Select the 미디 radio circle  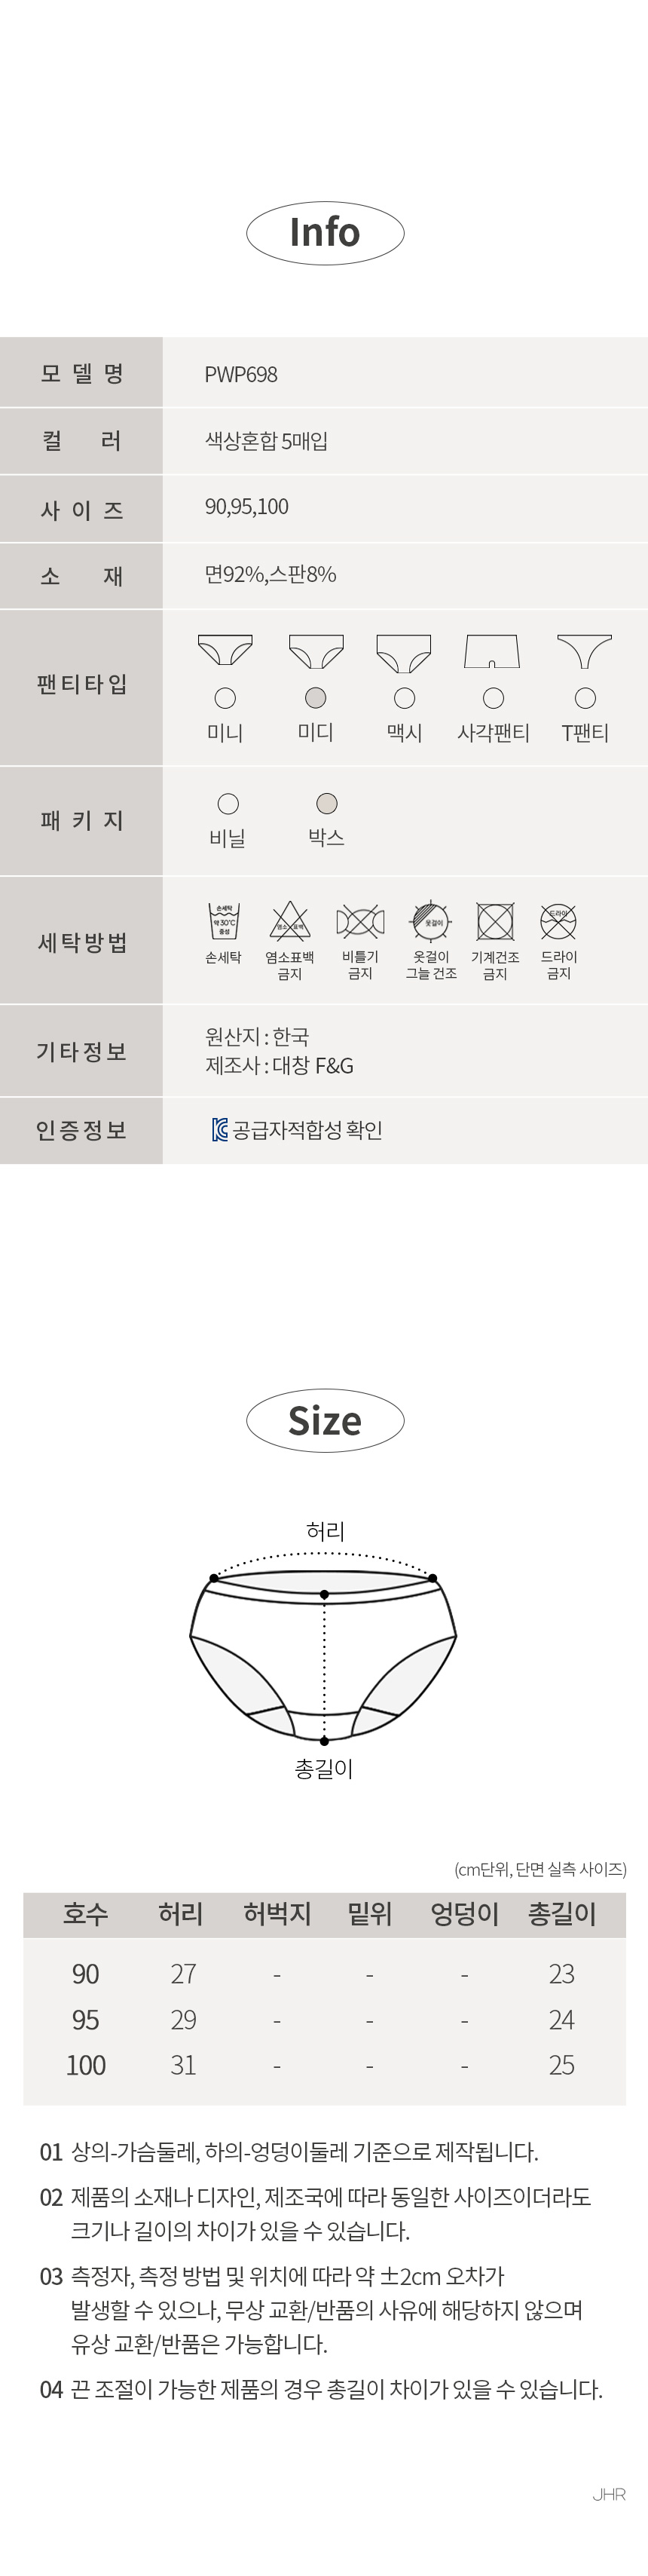point(316,698)
